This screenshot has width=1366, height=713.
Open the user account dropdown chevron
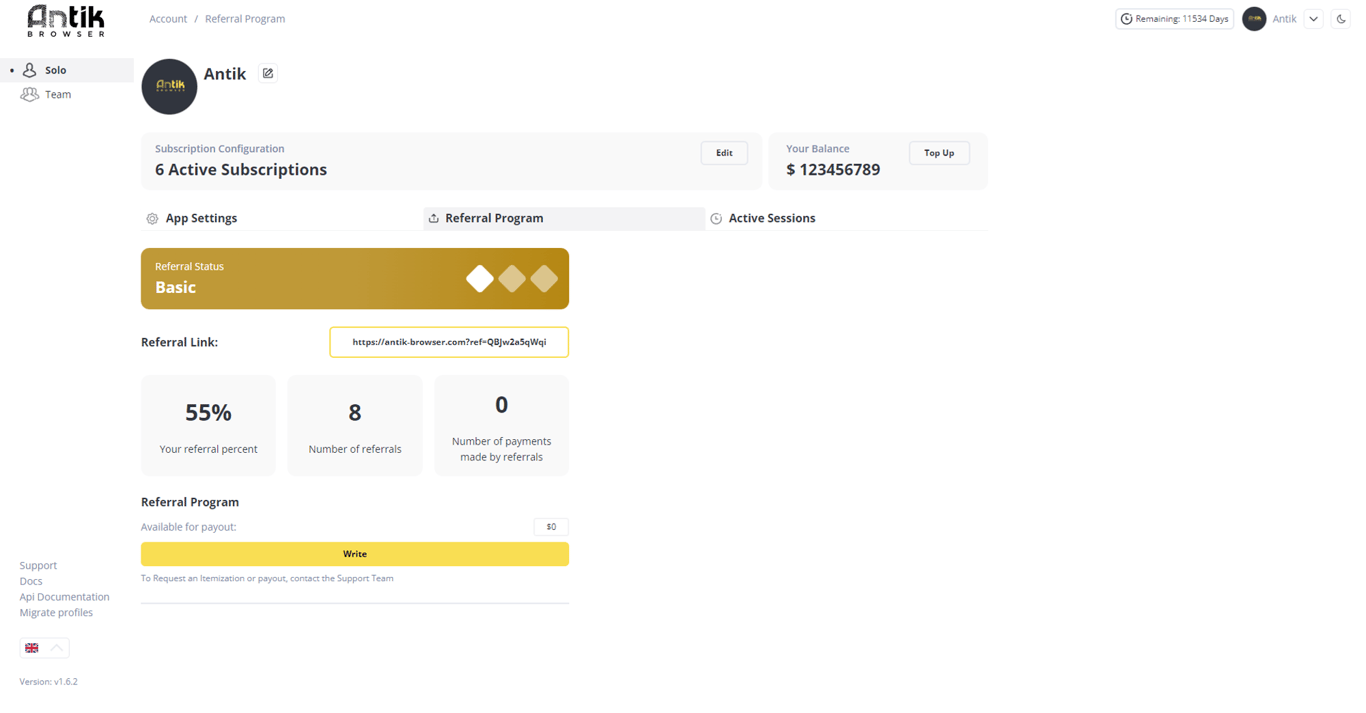pos(1314,19)
